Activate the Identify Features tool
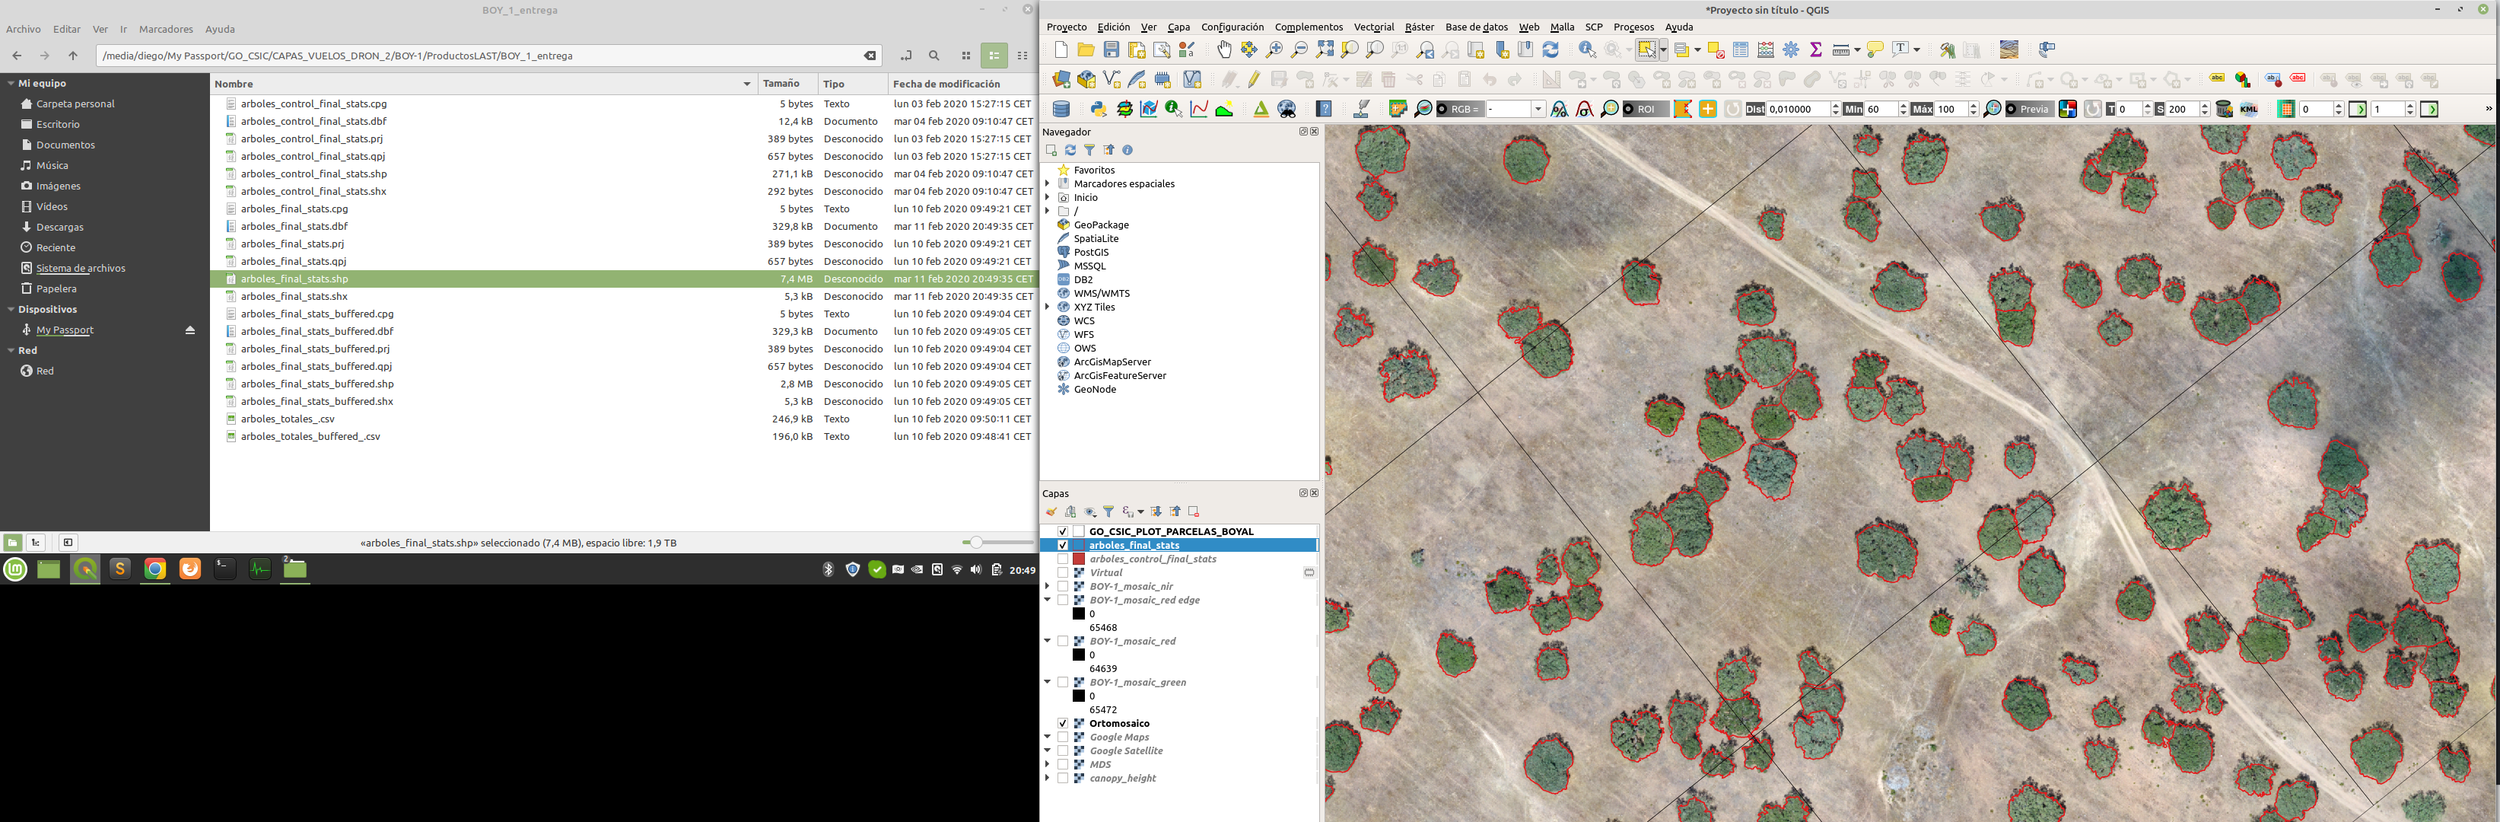This screenshot has height=822, width=2500. pyautogui.click(x=1586, y=49)
